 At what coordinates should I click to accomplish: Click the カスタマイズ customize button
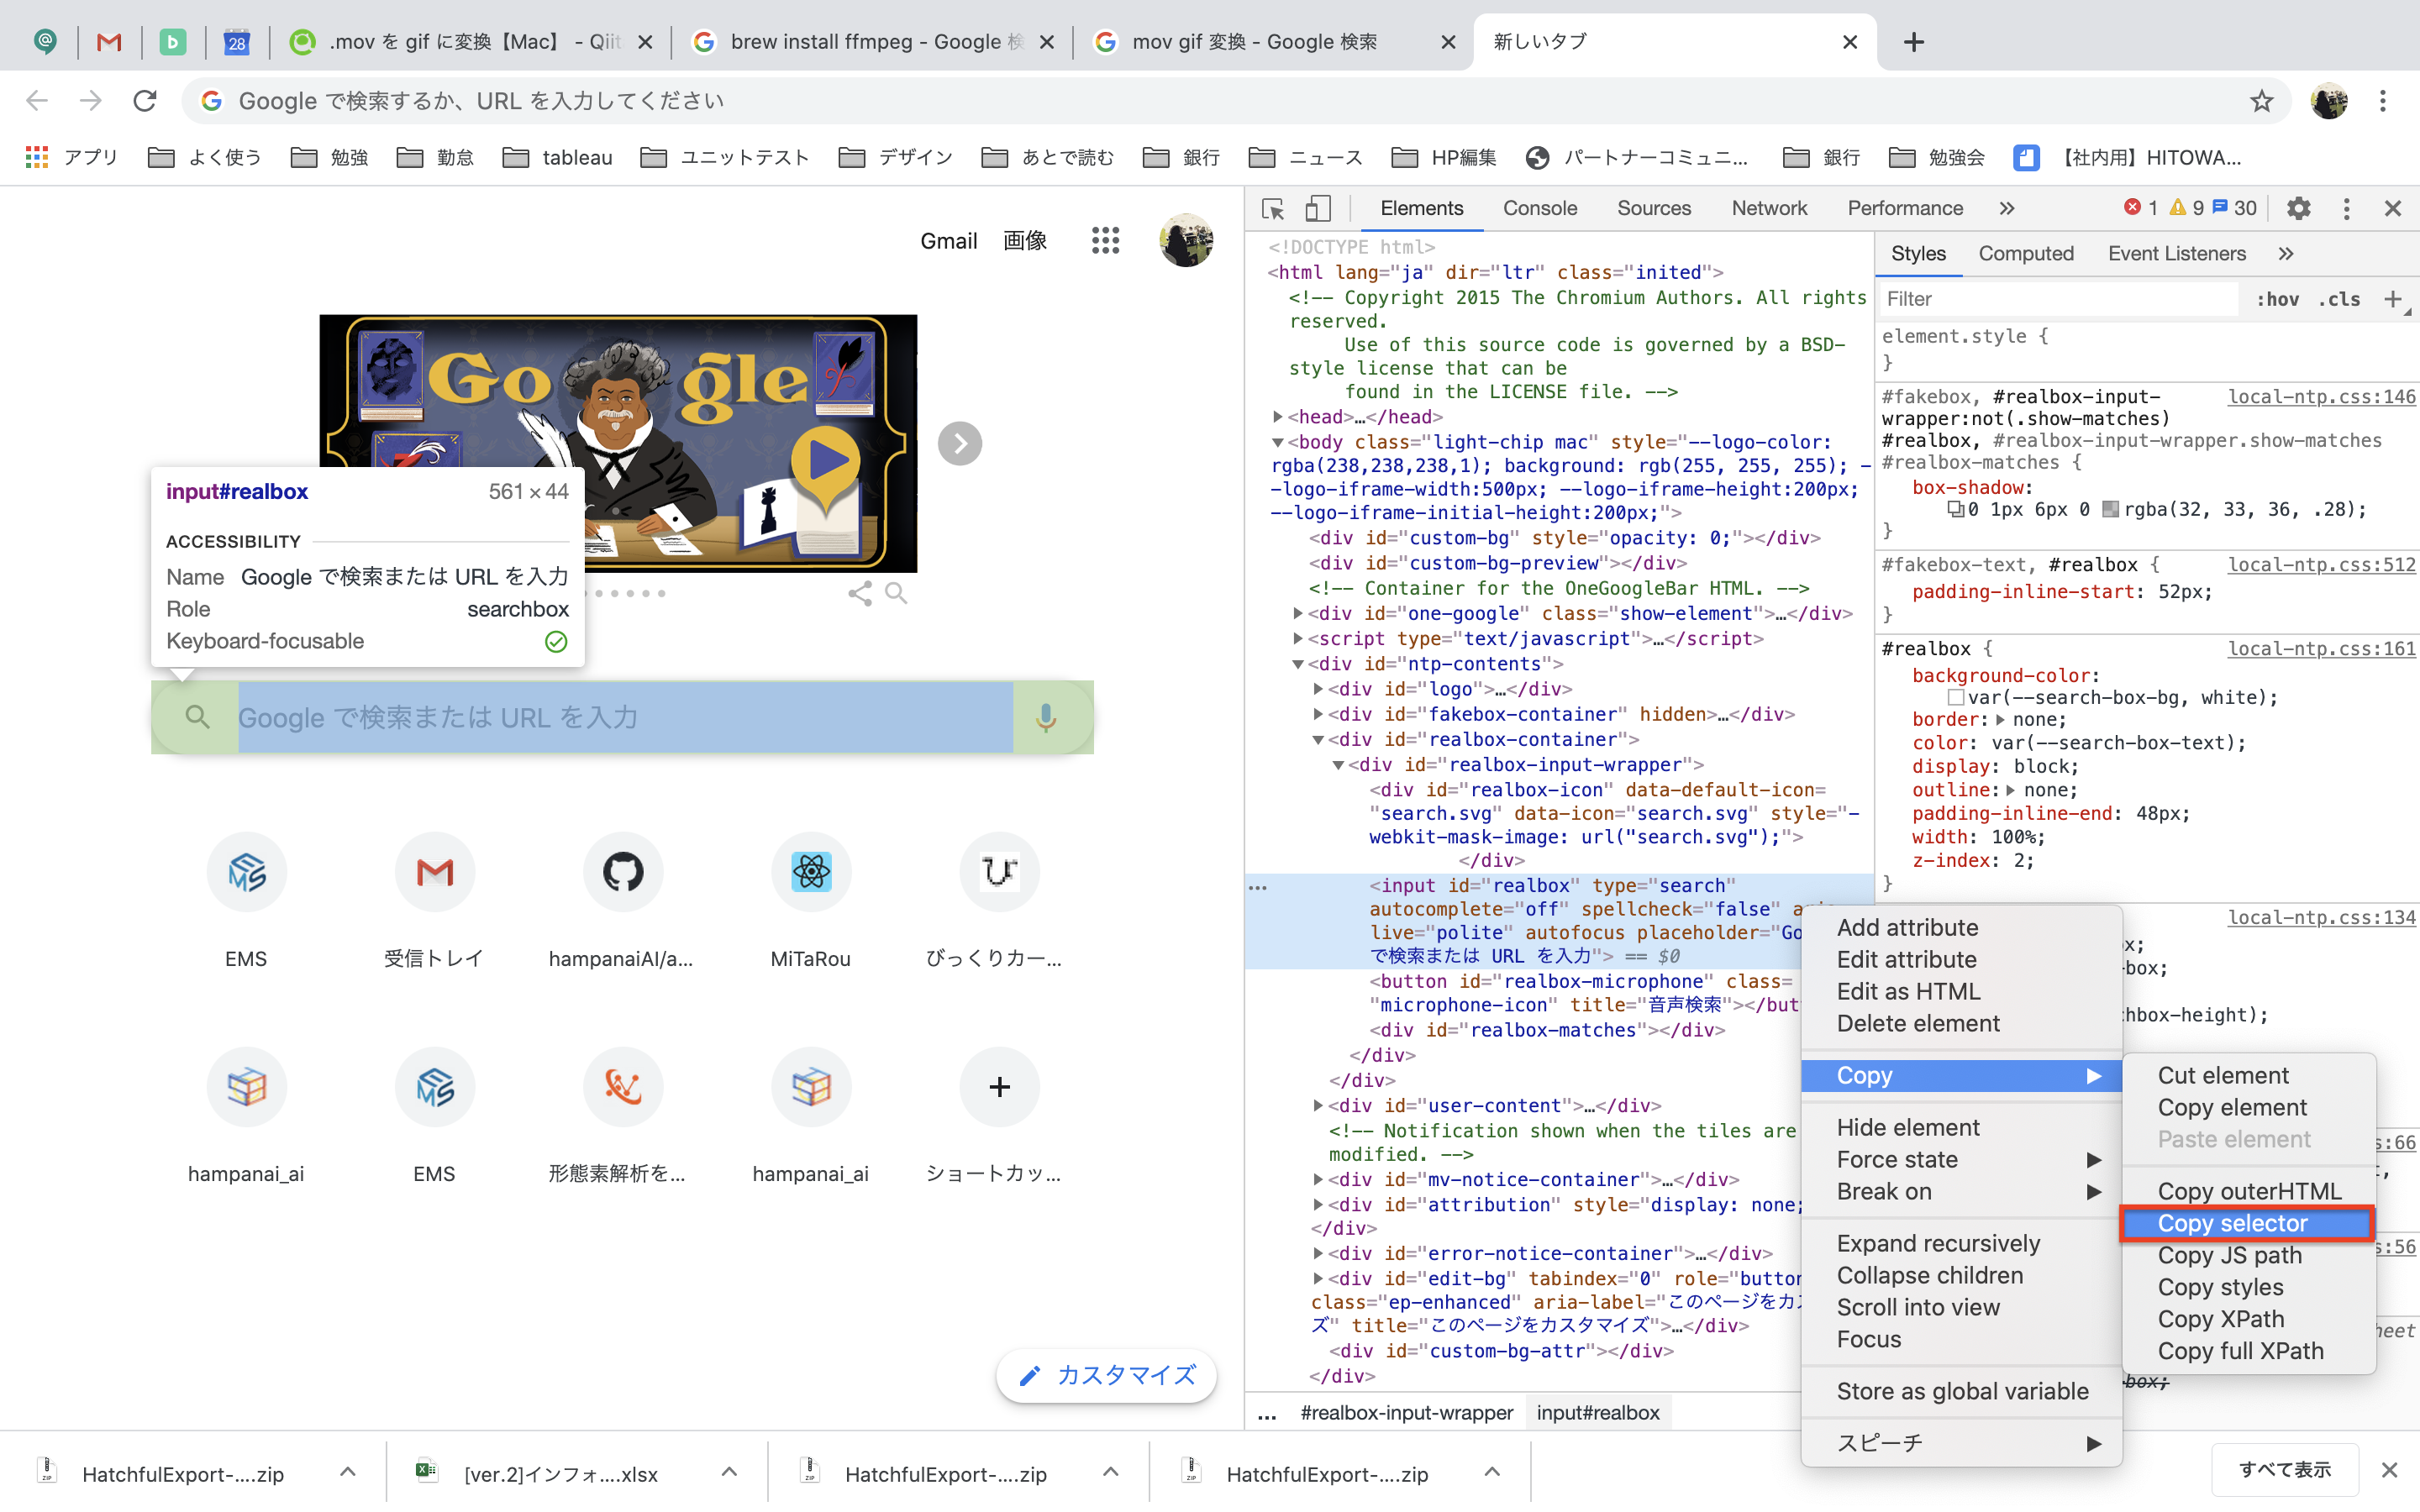pyautogui.click(x=1106, y=1375)
